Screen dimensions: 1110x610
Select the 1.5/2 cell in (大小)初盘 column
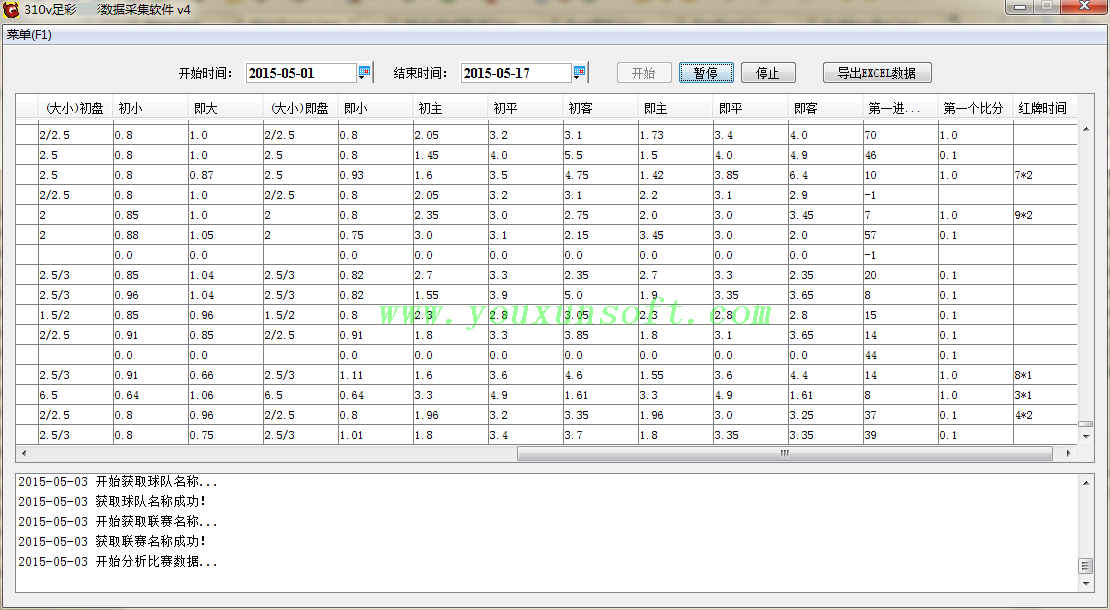point(76,315)
